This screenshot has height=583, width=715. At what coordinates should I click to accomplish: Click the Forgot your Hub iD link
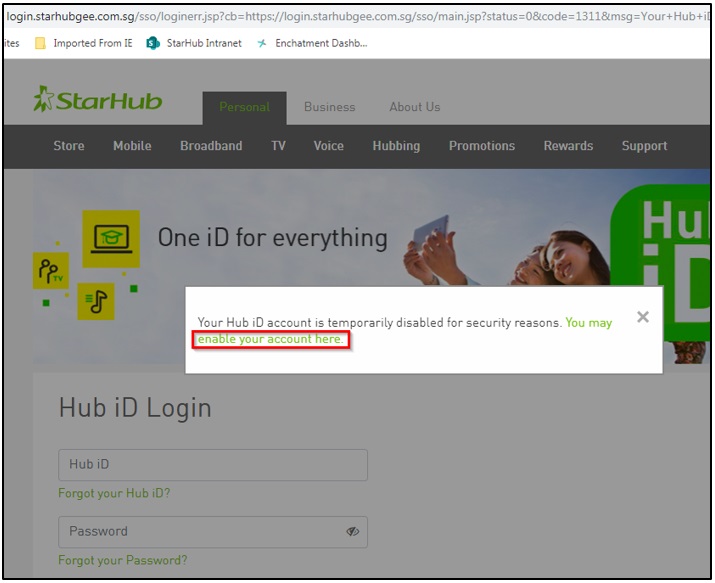pyautogui.click(x=114, y=494)
